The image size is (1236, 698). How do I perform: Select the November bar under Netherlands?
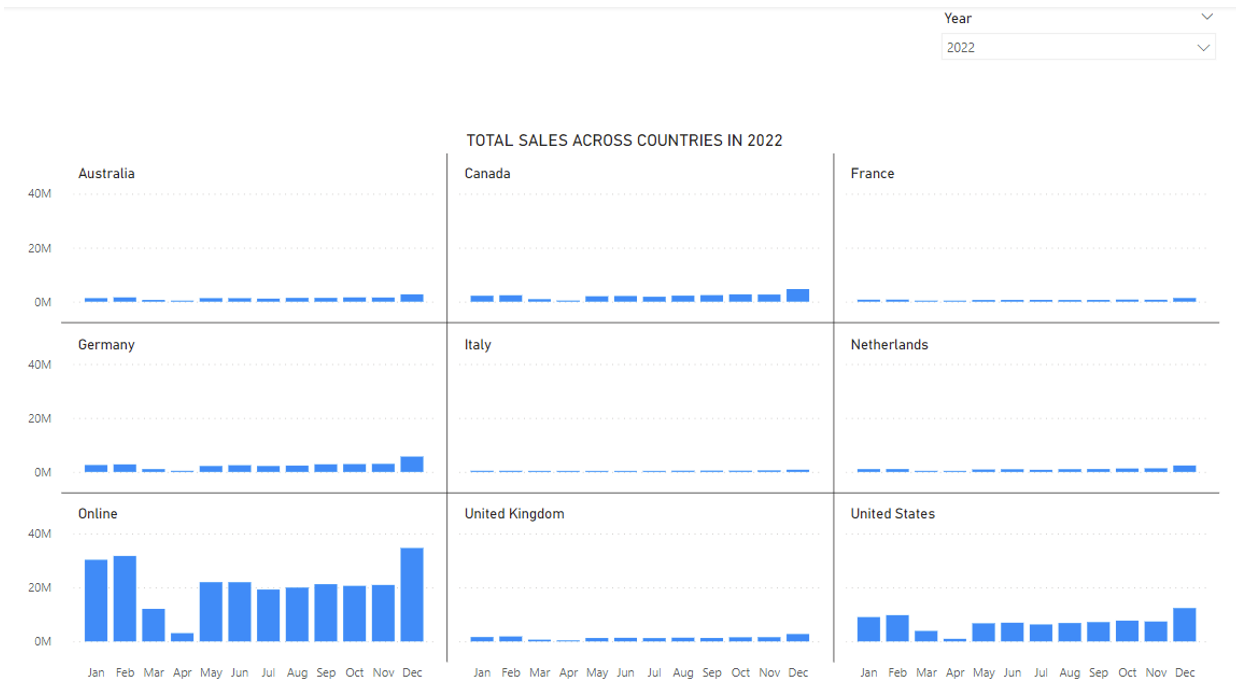(1156, 469)
